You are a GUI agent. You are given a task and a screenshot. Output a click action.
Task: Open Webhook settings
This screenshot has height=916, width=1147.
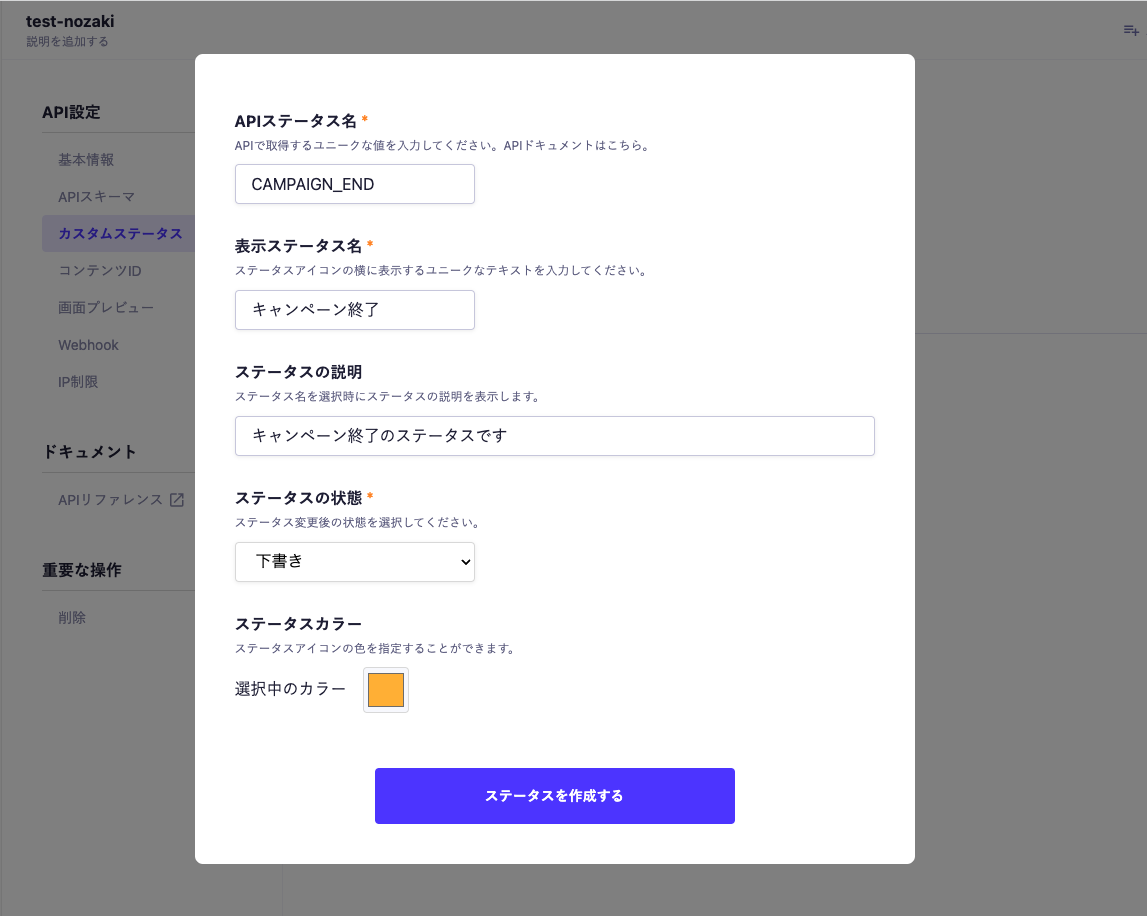[x=88, y=345]
